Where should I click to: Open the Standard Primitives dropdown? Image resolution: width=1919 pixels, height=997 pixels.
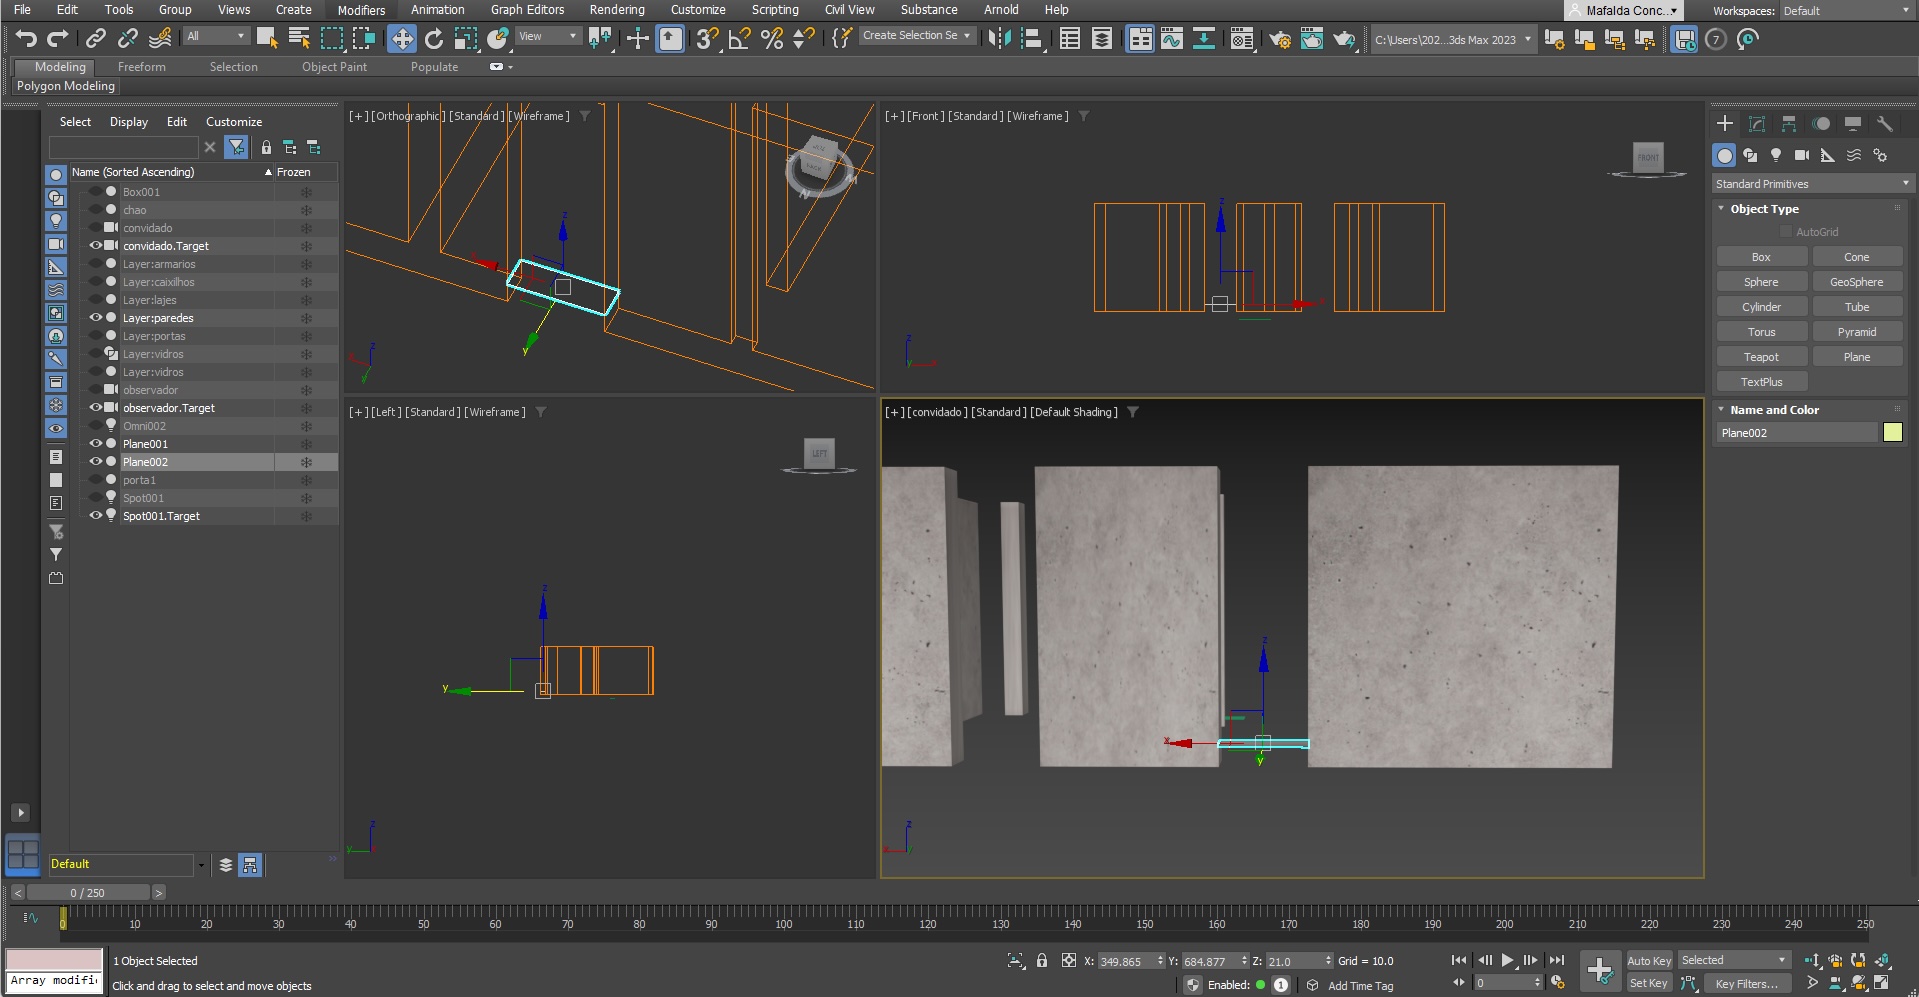point(1811,184)
